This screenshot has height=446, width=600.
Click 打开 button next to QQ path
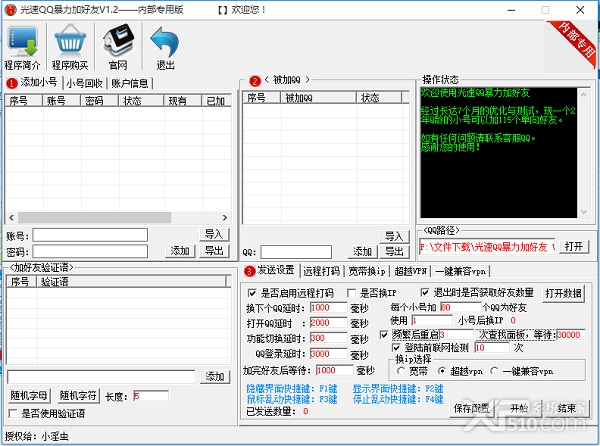574,246
